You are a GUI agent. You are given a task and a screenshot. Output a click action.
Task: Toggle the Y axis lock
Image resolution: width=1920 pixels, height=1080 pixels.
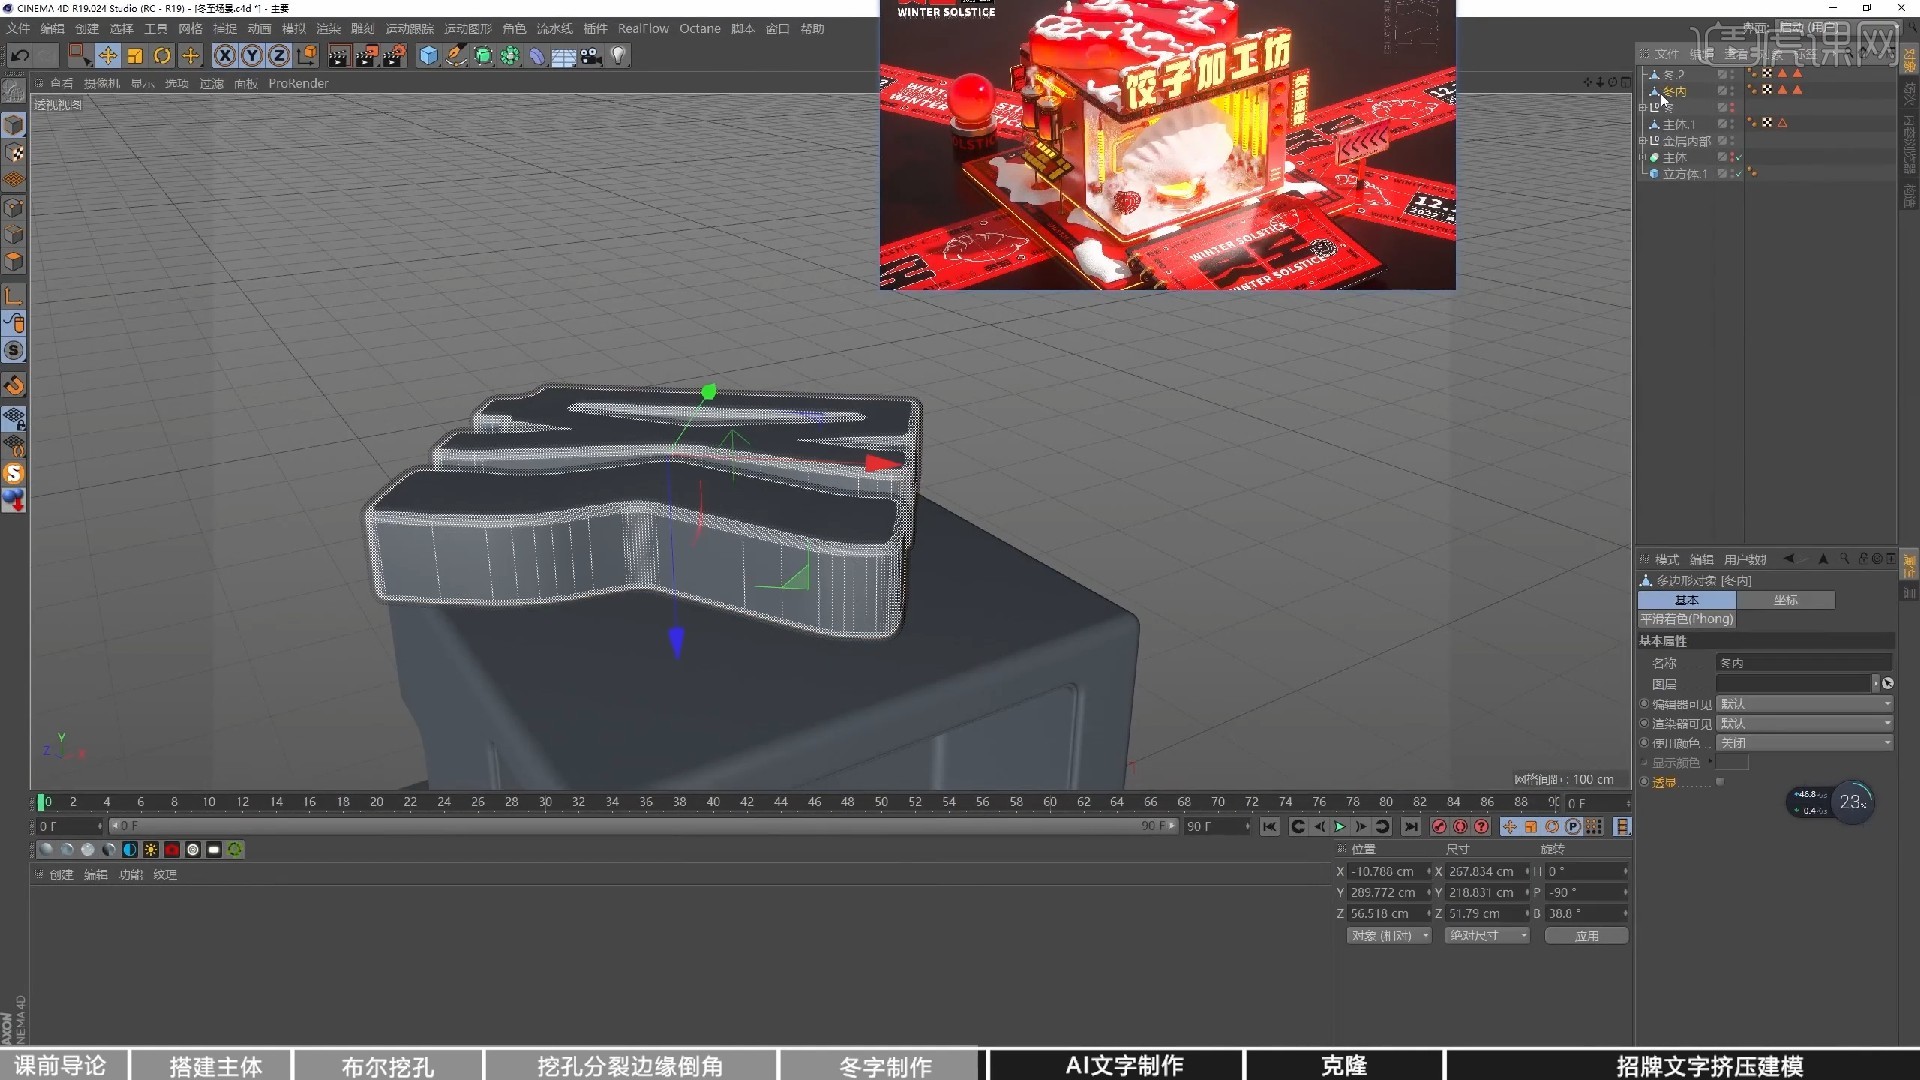252,56
